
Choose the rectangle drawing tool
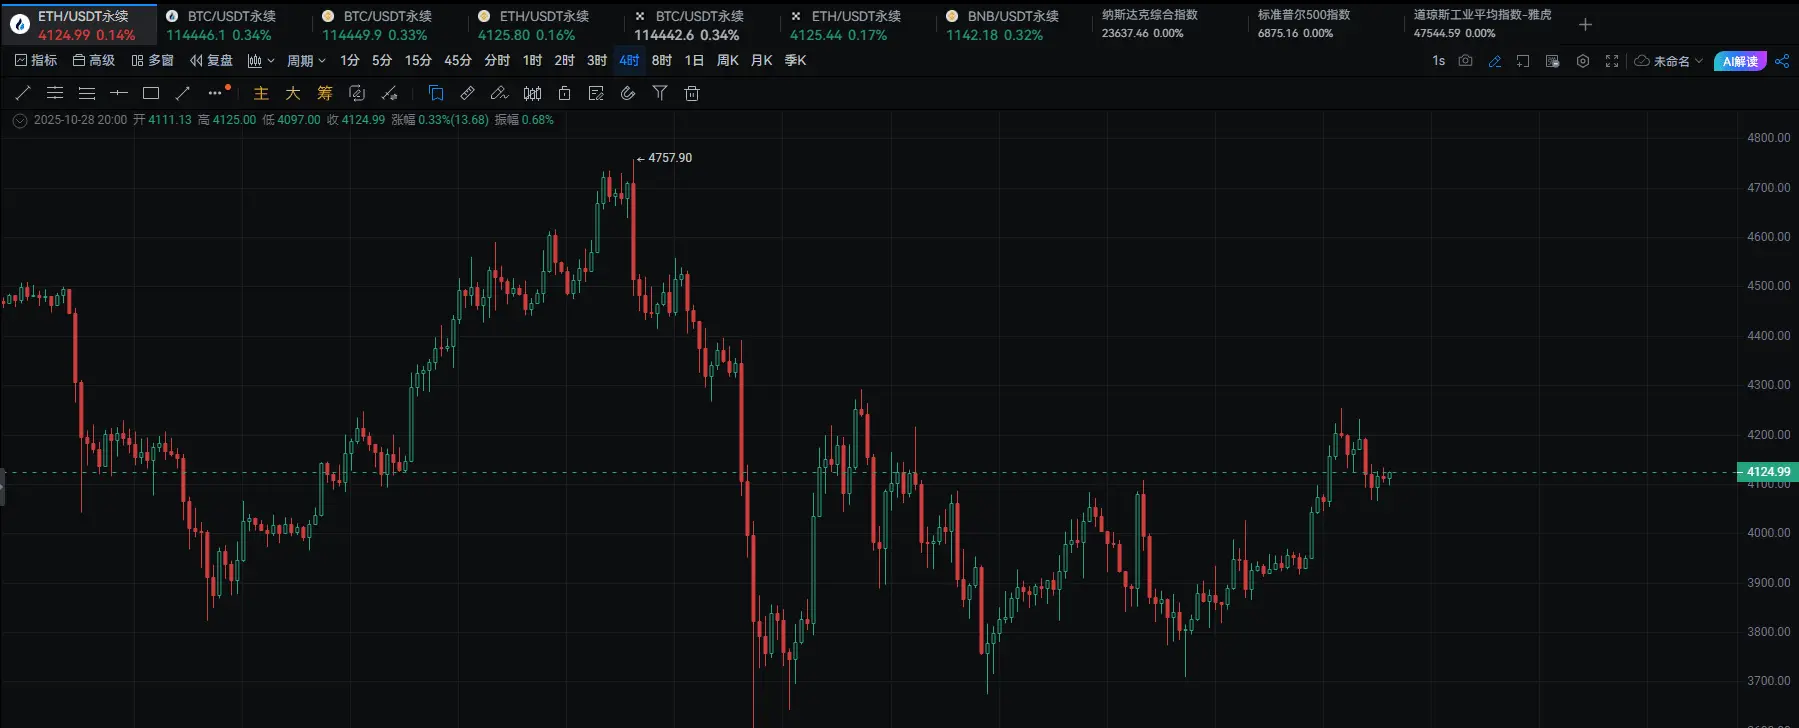coord(151,93)
